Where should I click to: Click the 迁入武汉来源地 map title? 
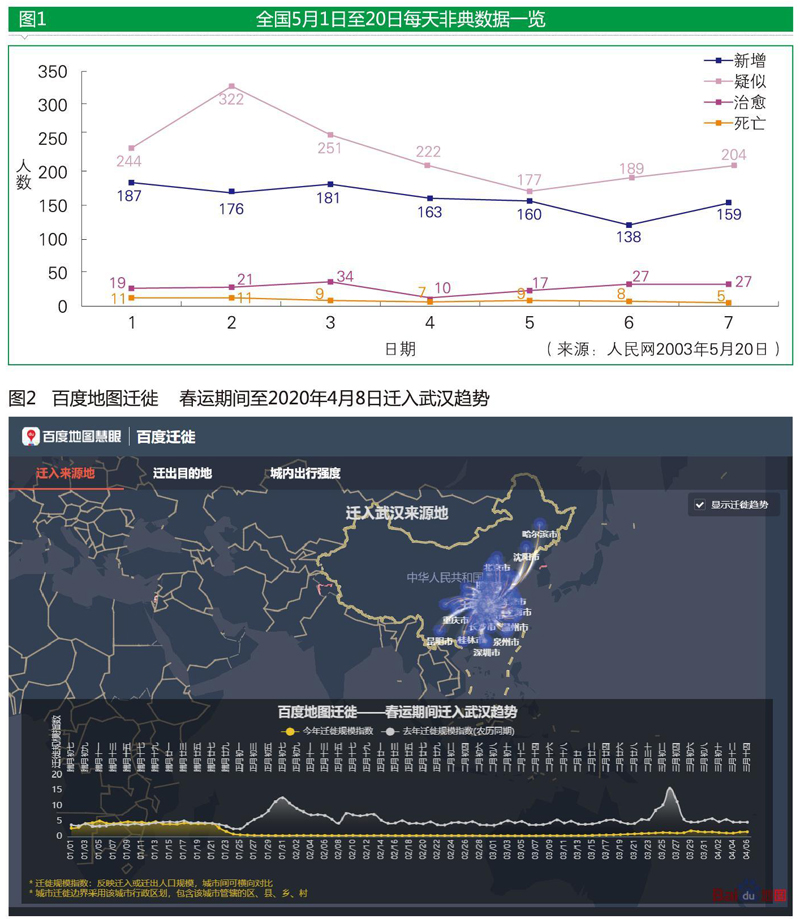coord(397,513)
